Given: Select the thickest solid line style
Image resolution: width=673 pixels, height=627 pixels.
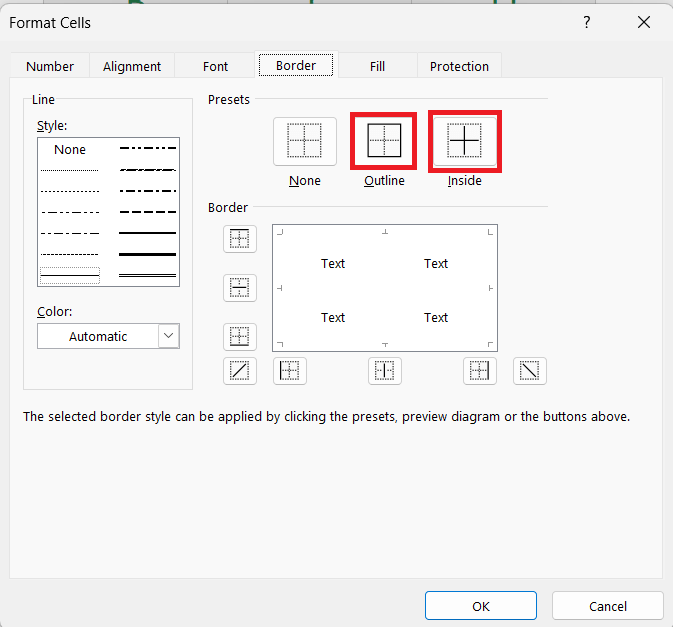Looking at the screenshot, I should point(147,254).
